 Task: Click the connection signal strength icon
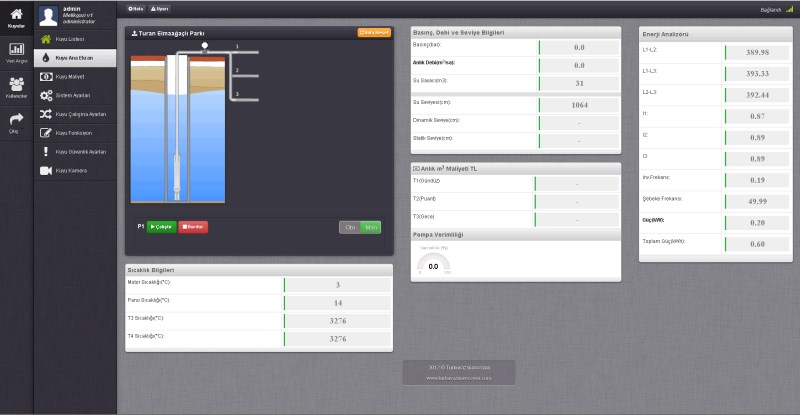[x=789, y=9]
